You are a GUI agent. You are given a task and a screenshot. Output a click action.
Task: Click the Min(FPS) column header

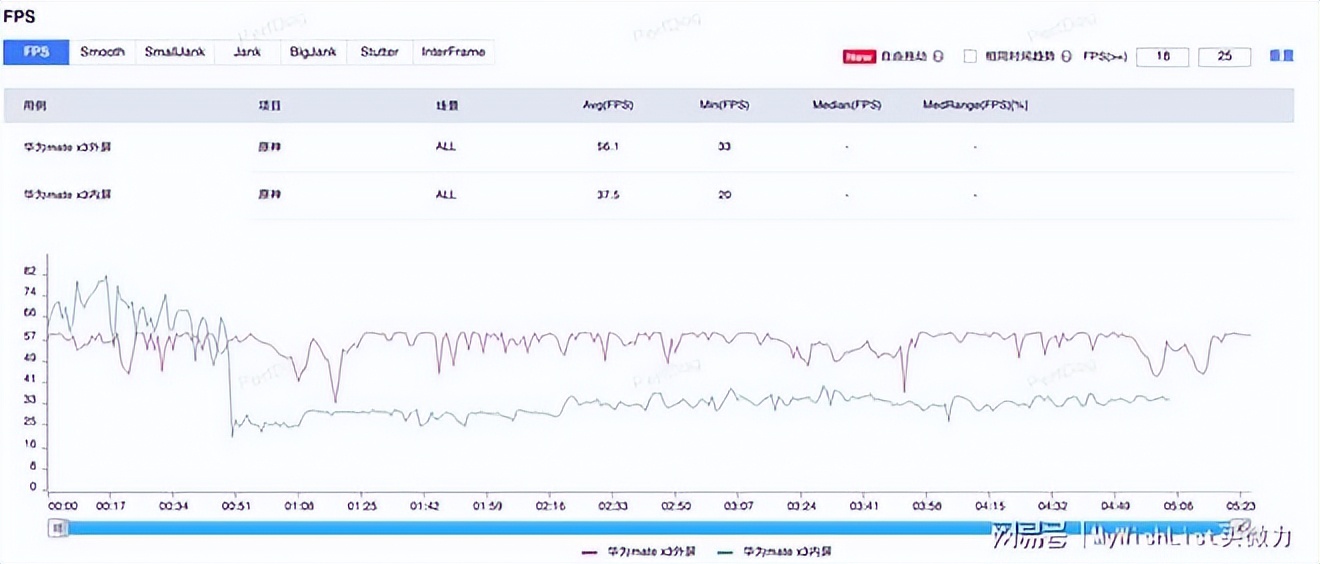724,105
